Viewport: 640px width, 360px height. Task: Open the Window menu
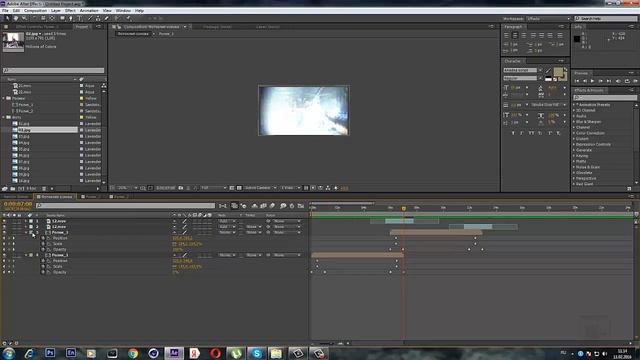[123, 11]
